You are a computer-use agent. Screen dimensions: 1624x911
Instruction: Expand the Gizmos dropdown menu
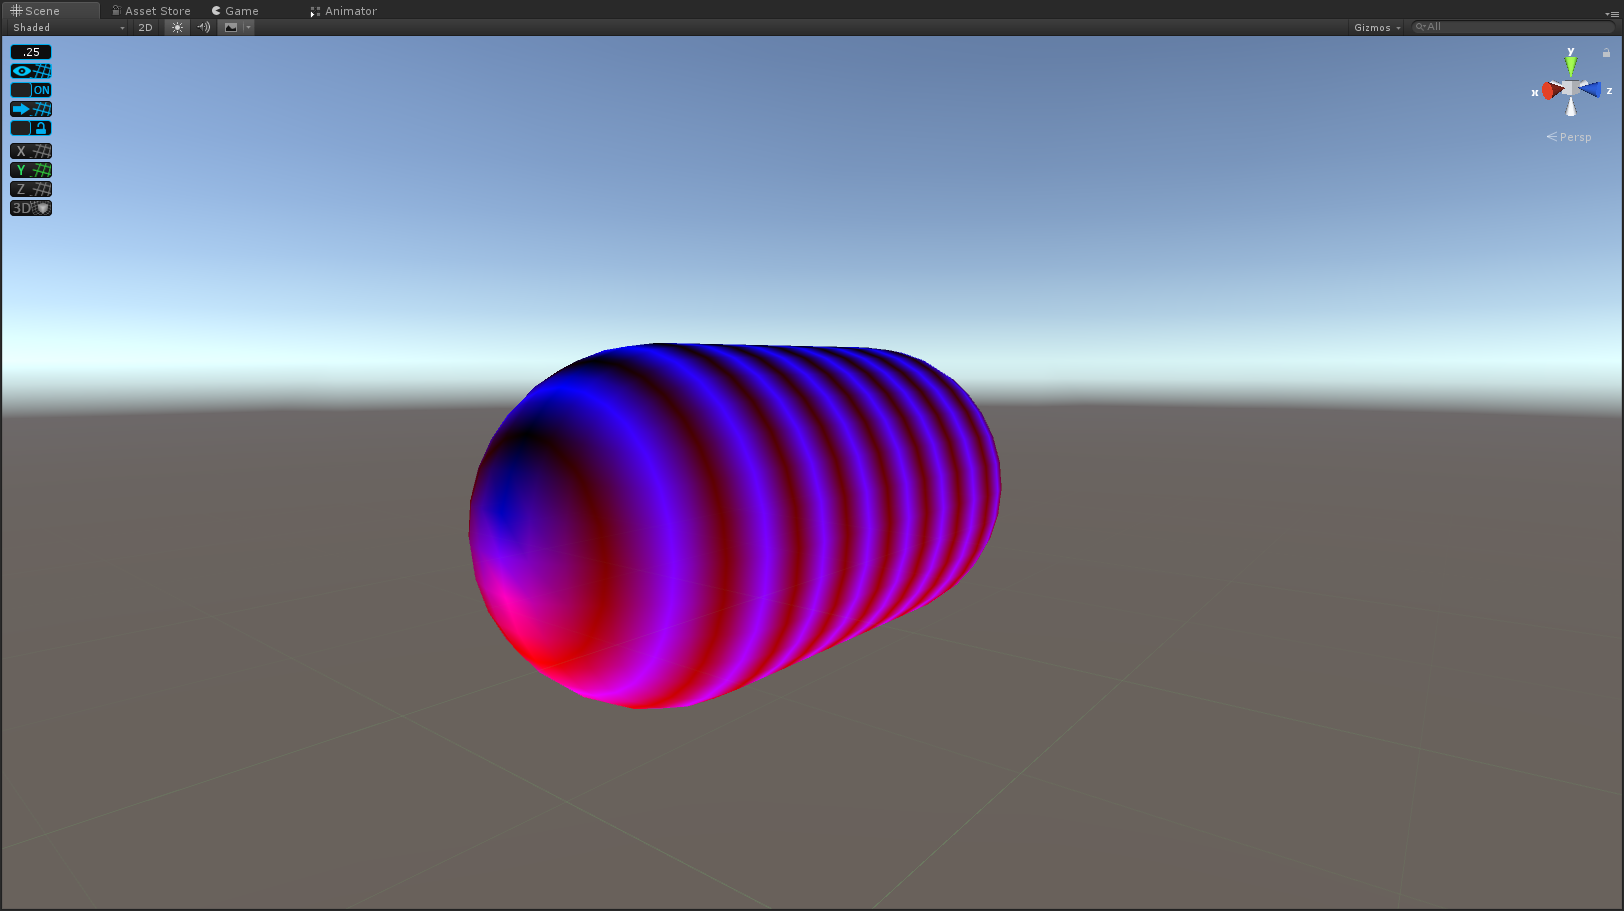pyautogui.click(x=1376, y=27)
